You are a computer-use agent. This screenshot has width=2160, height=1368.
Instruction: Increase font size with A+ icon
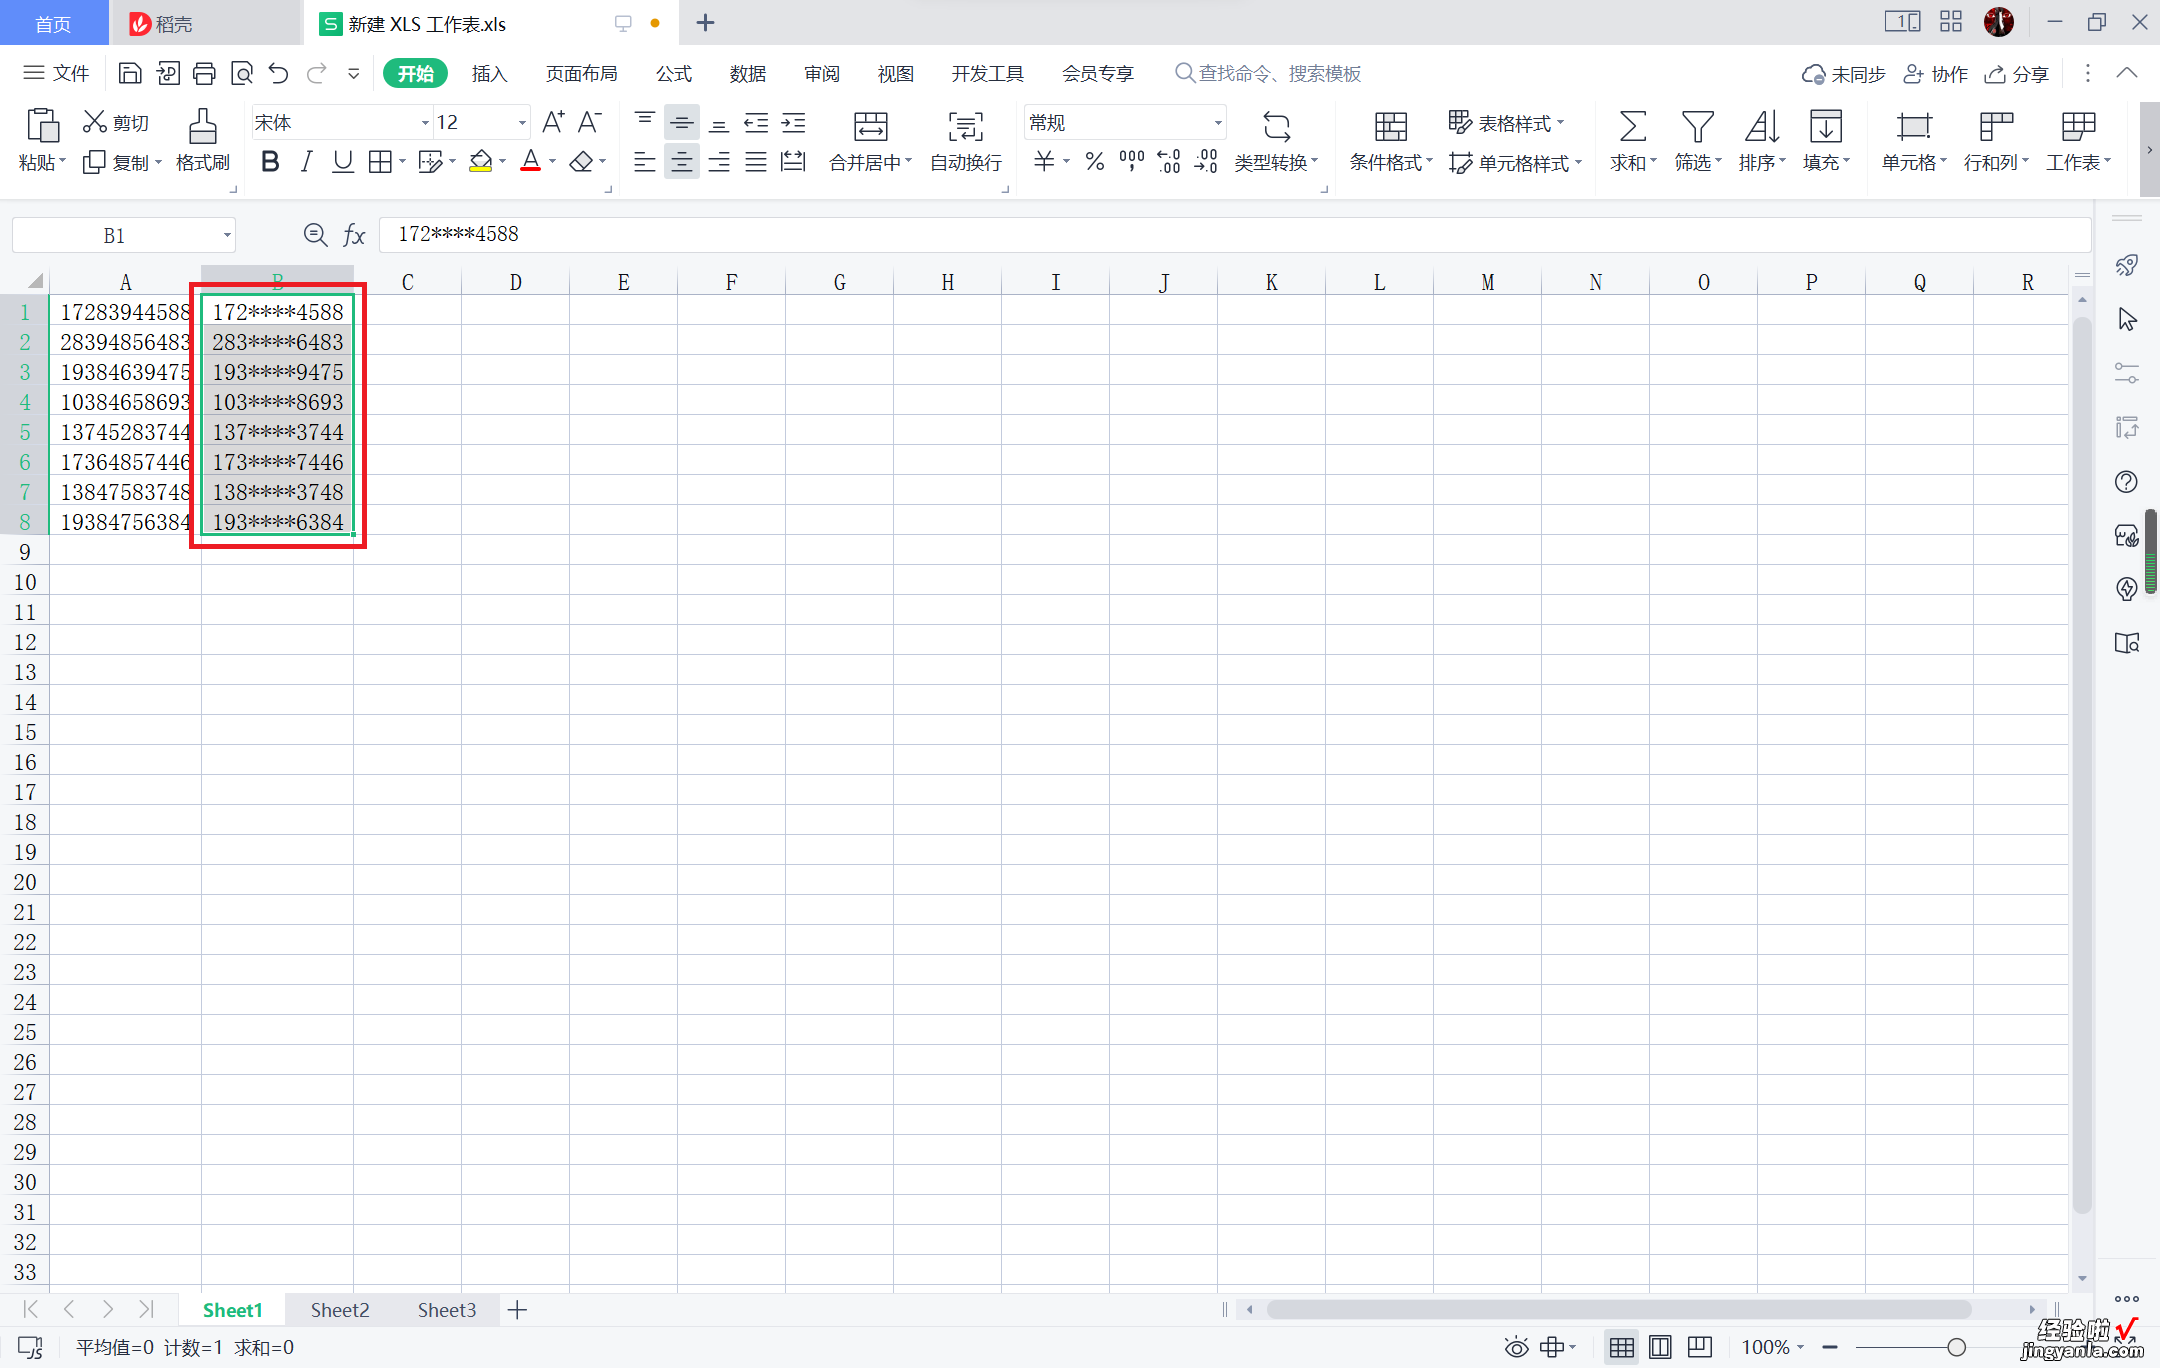553,122
